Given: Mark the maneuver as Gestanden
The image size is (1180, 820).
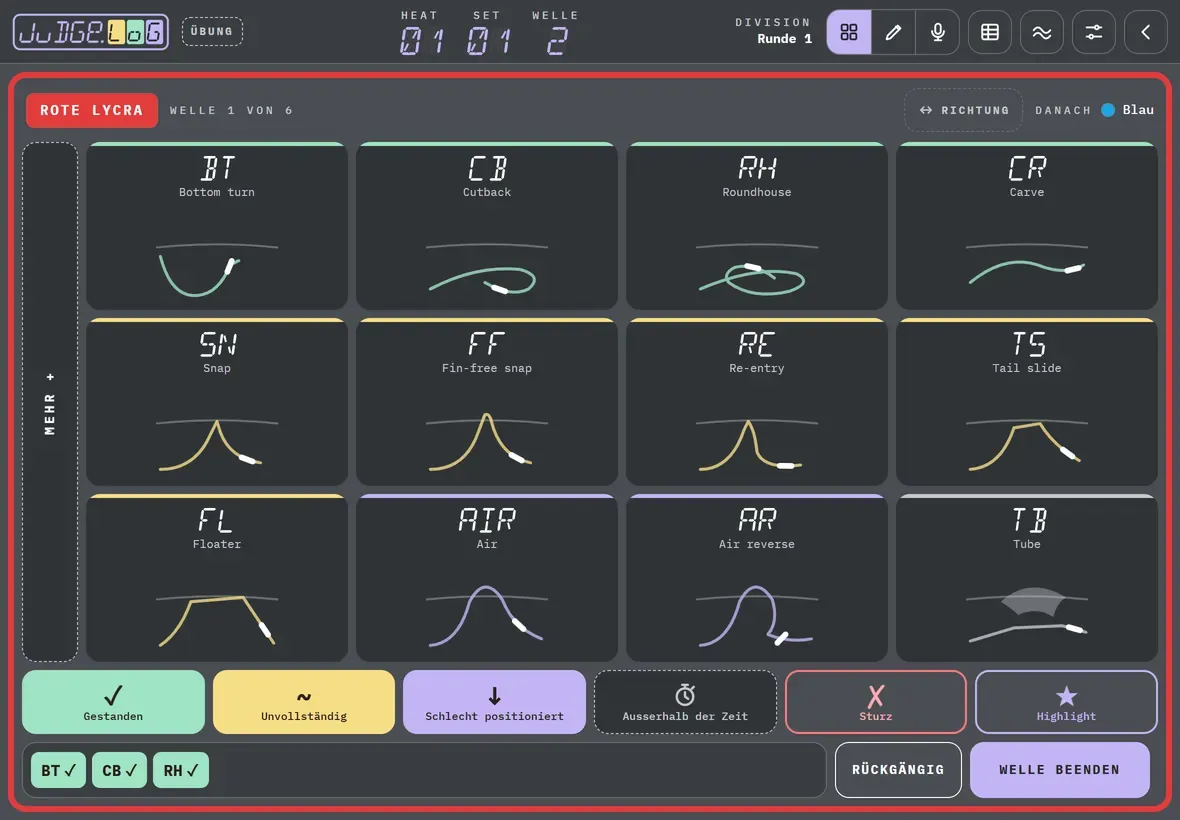Looking at the screenshot, I should [113, 702].
